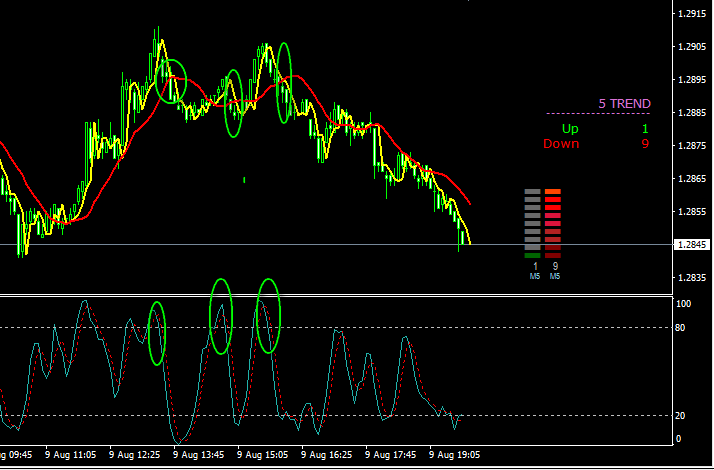Click the stochastic 80 level scale label
The image size is (714, 470).
(x=684, y=327)
